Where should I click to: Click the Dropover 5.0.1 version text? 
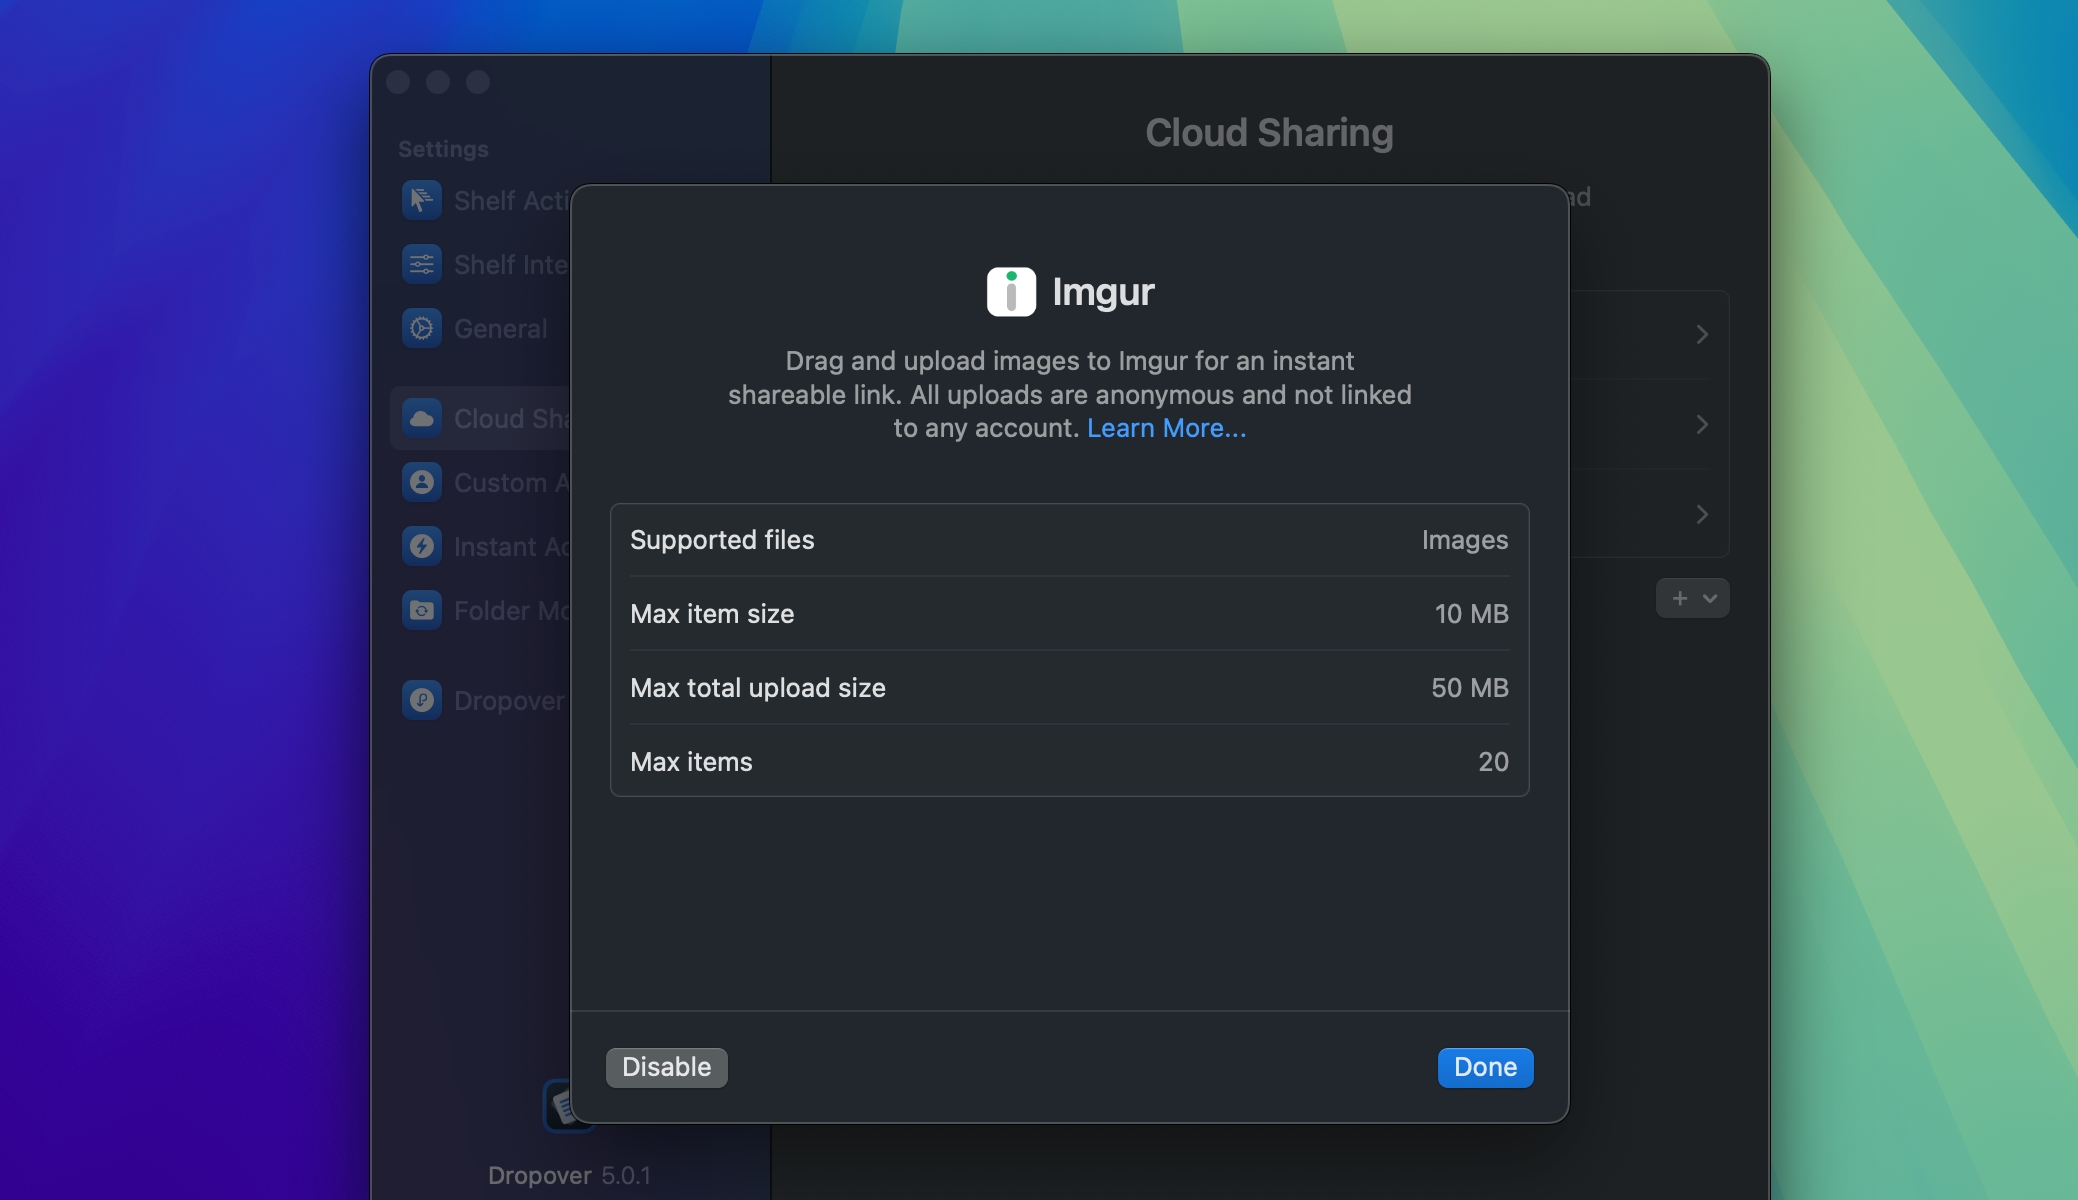click(569, 1175)
